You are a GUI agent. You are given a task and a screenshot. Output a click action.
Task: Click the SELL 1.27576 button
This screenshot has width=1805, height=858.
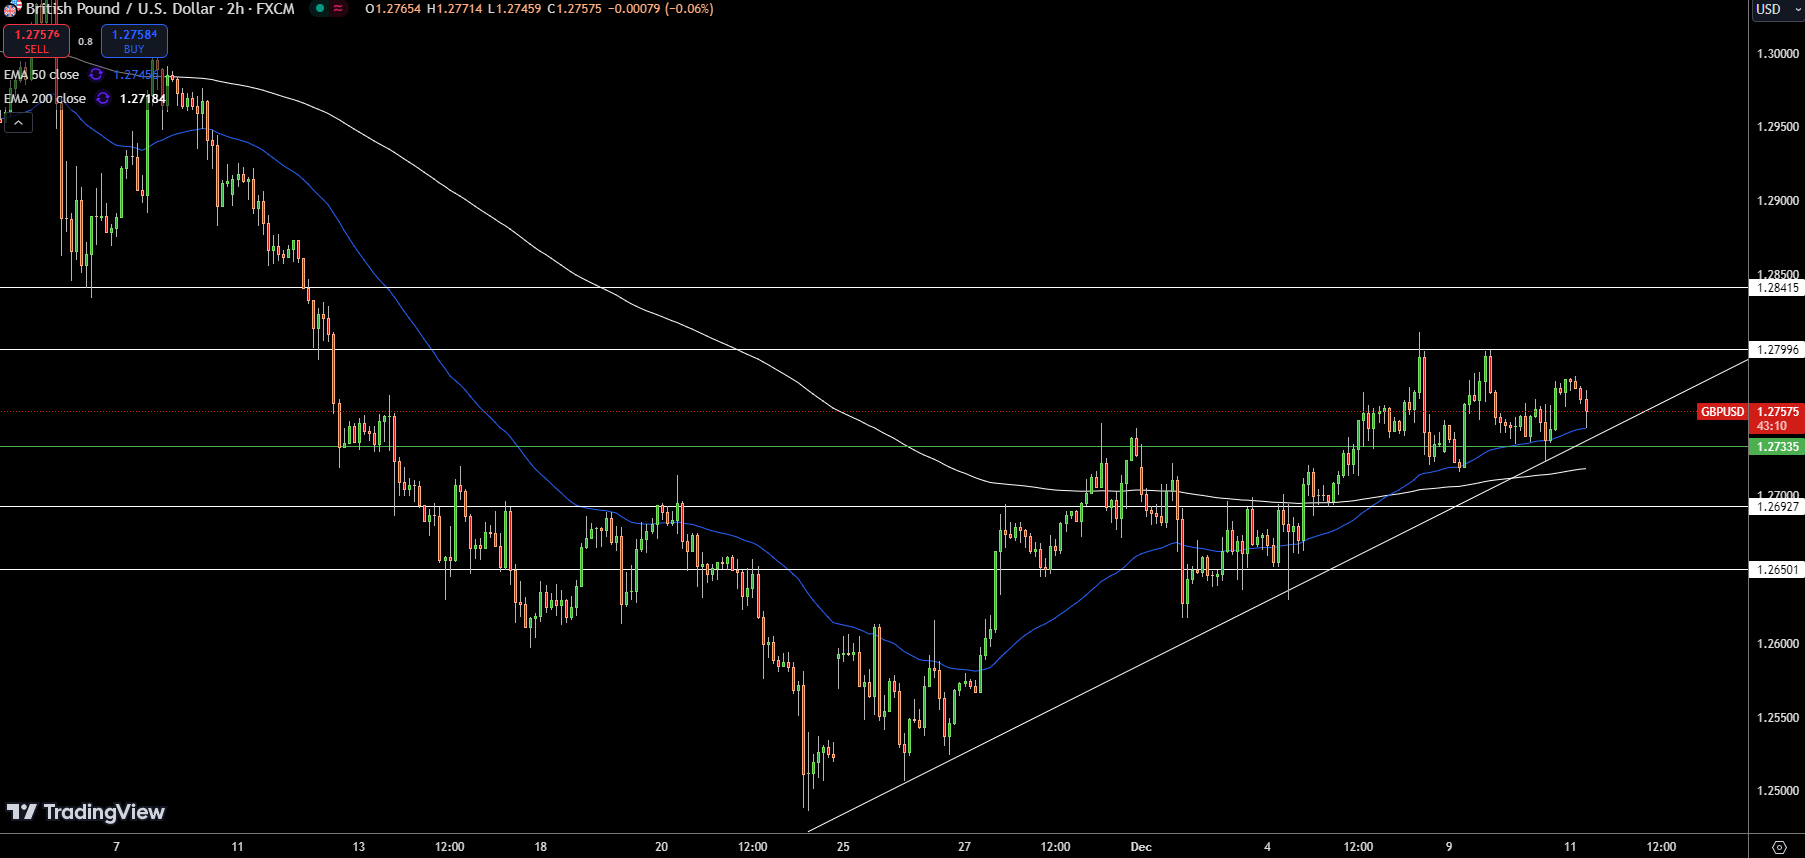point(36,41)
